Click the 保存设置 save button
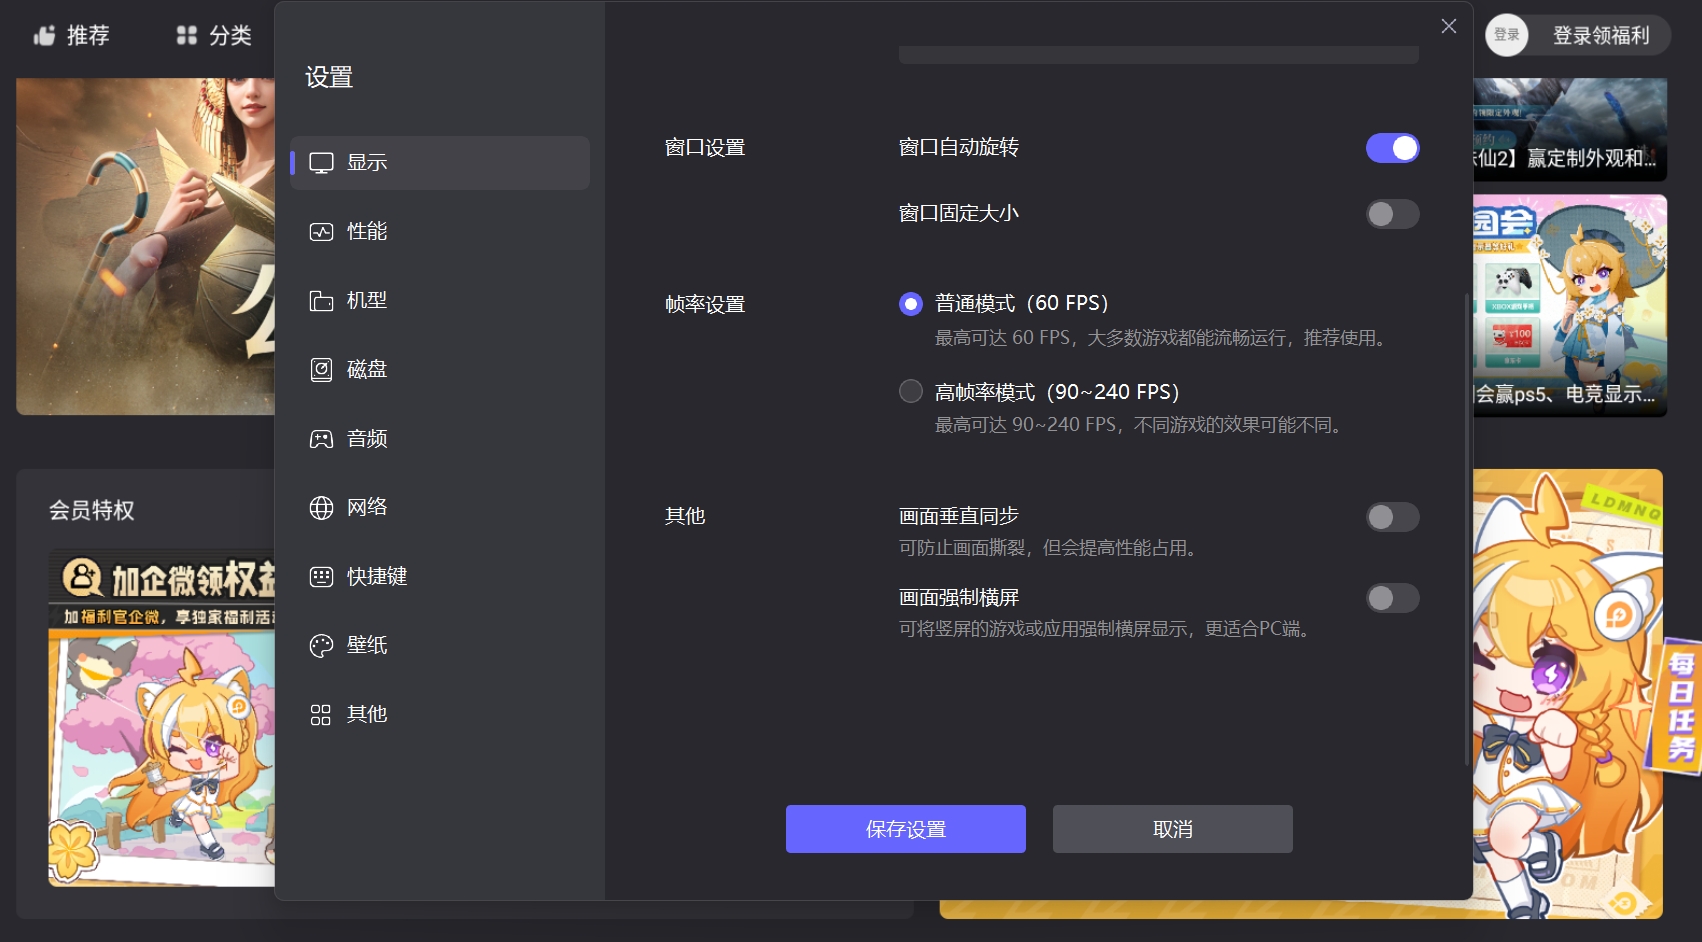This screenshot has width=1702, height=942. coord(905,828)
